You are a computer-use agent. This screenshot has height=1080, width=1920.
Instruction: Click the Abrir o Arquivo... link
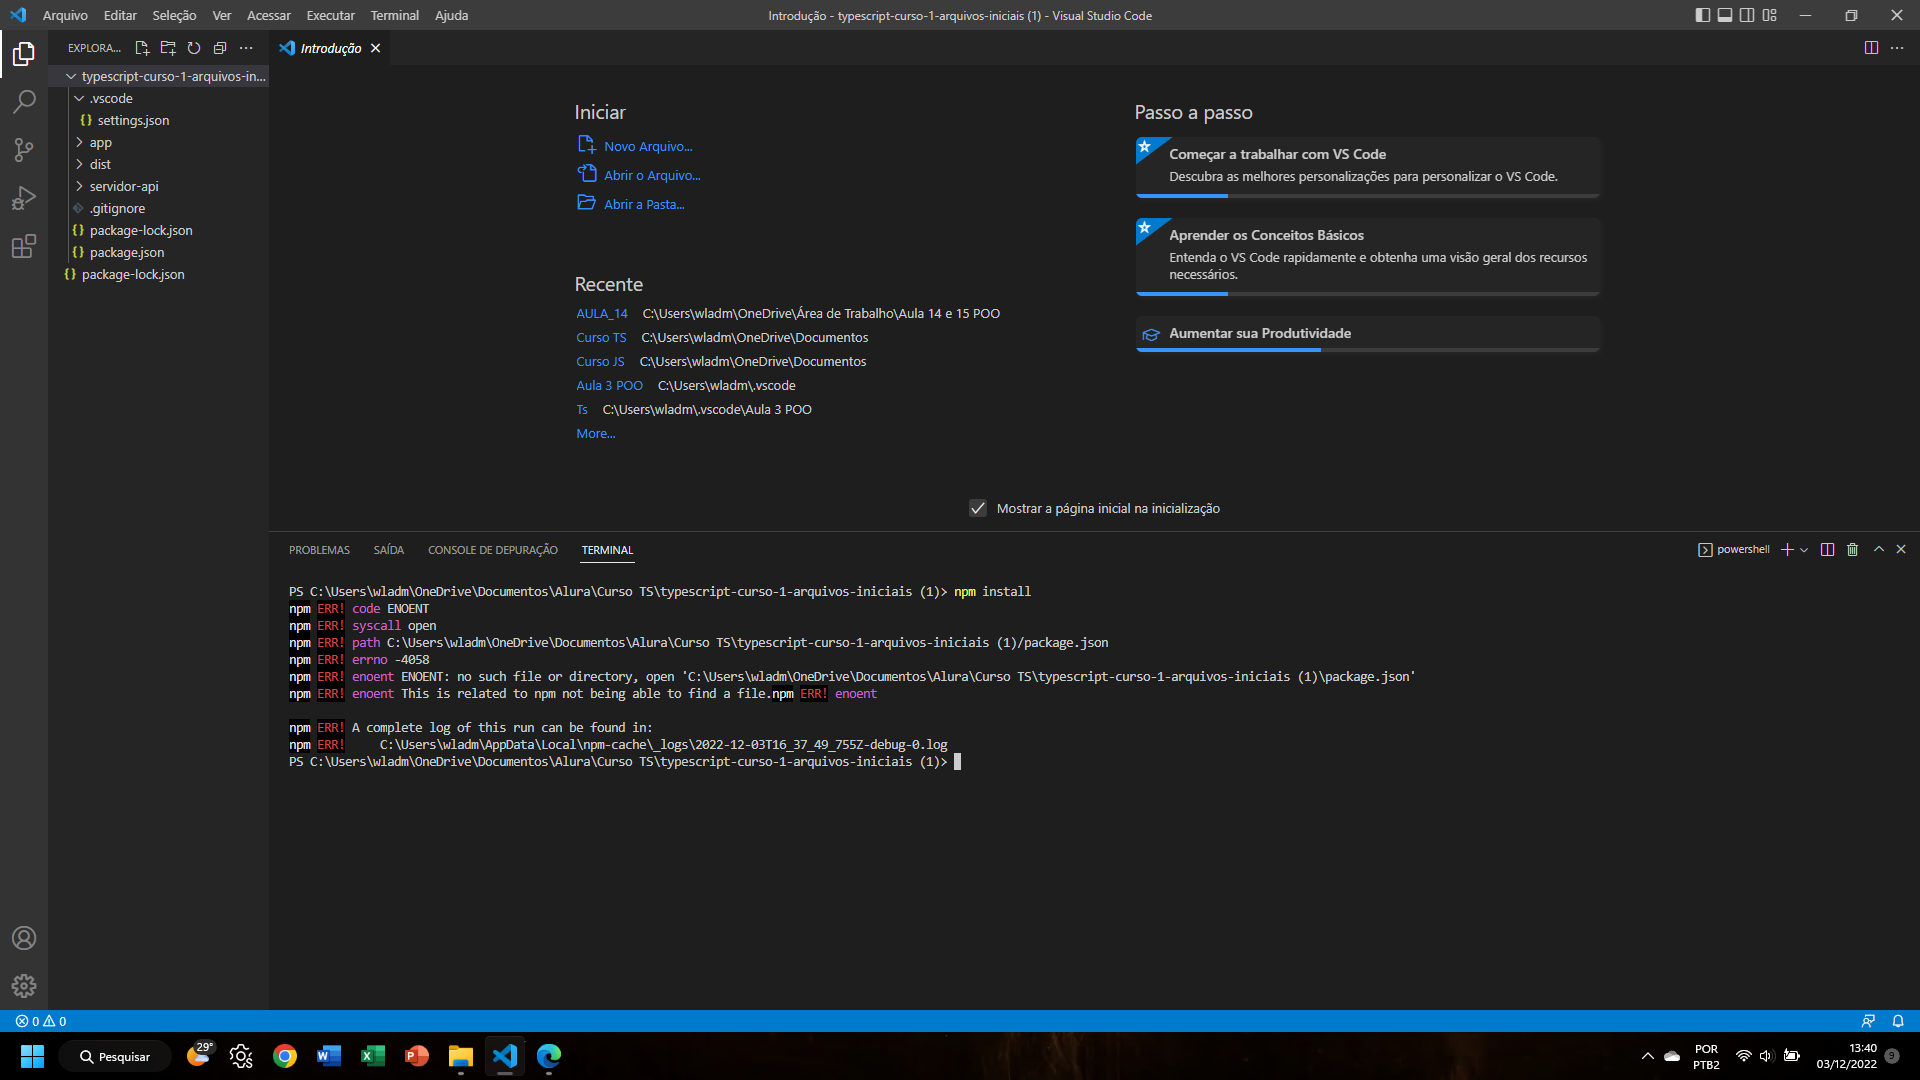point(652,175)
